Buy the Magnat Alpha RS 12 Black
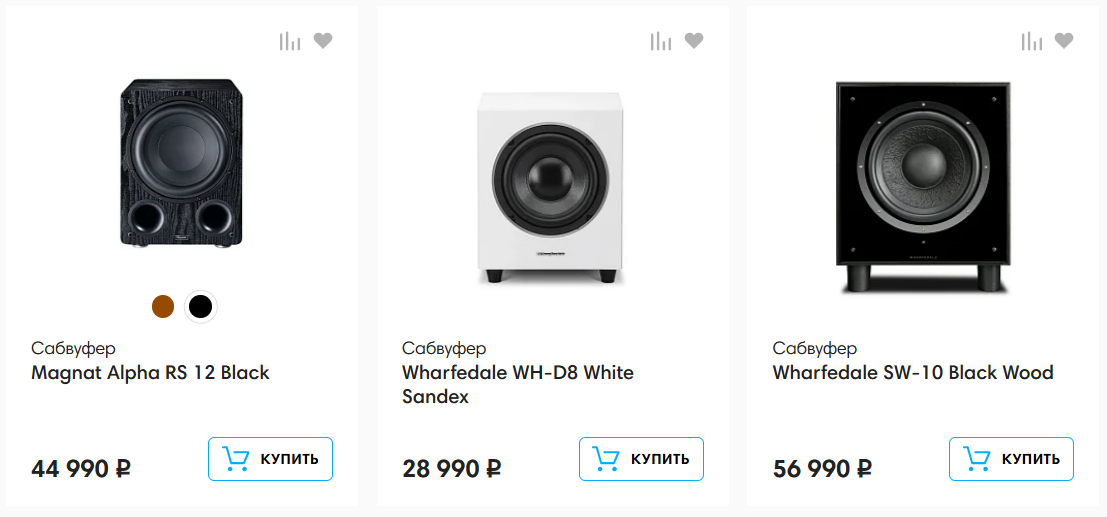Viewport: 1107px width, 517px height. (x=270, y=459)
